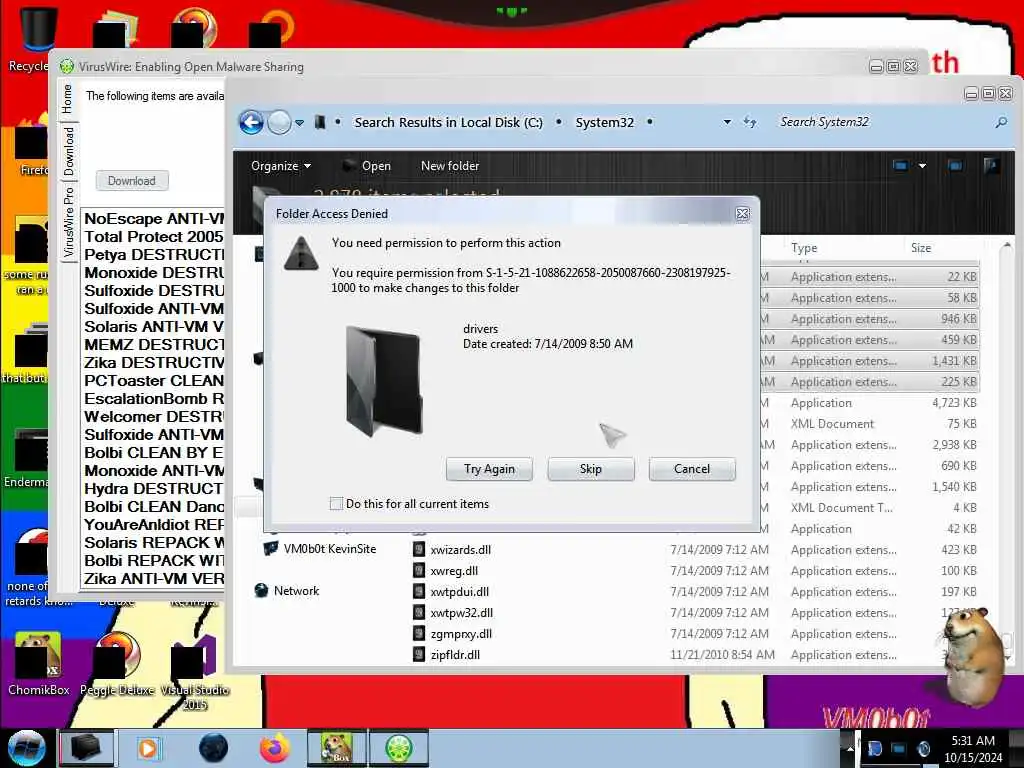Open the Windows Start orb
The height and width of the screenshot is (768, 1024).
27,748
